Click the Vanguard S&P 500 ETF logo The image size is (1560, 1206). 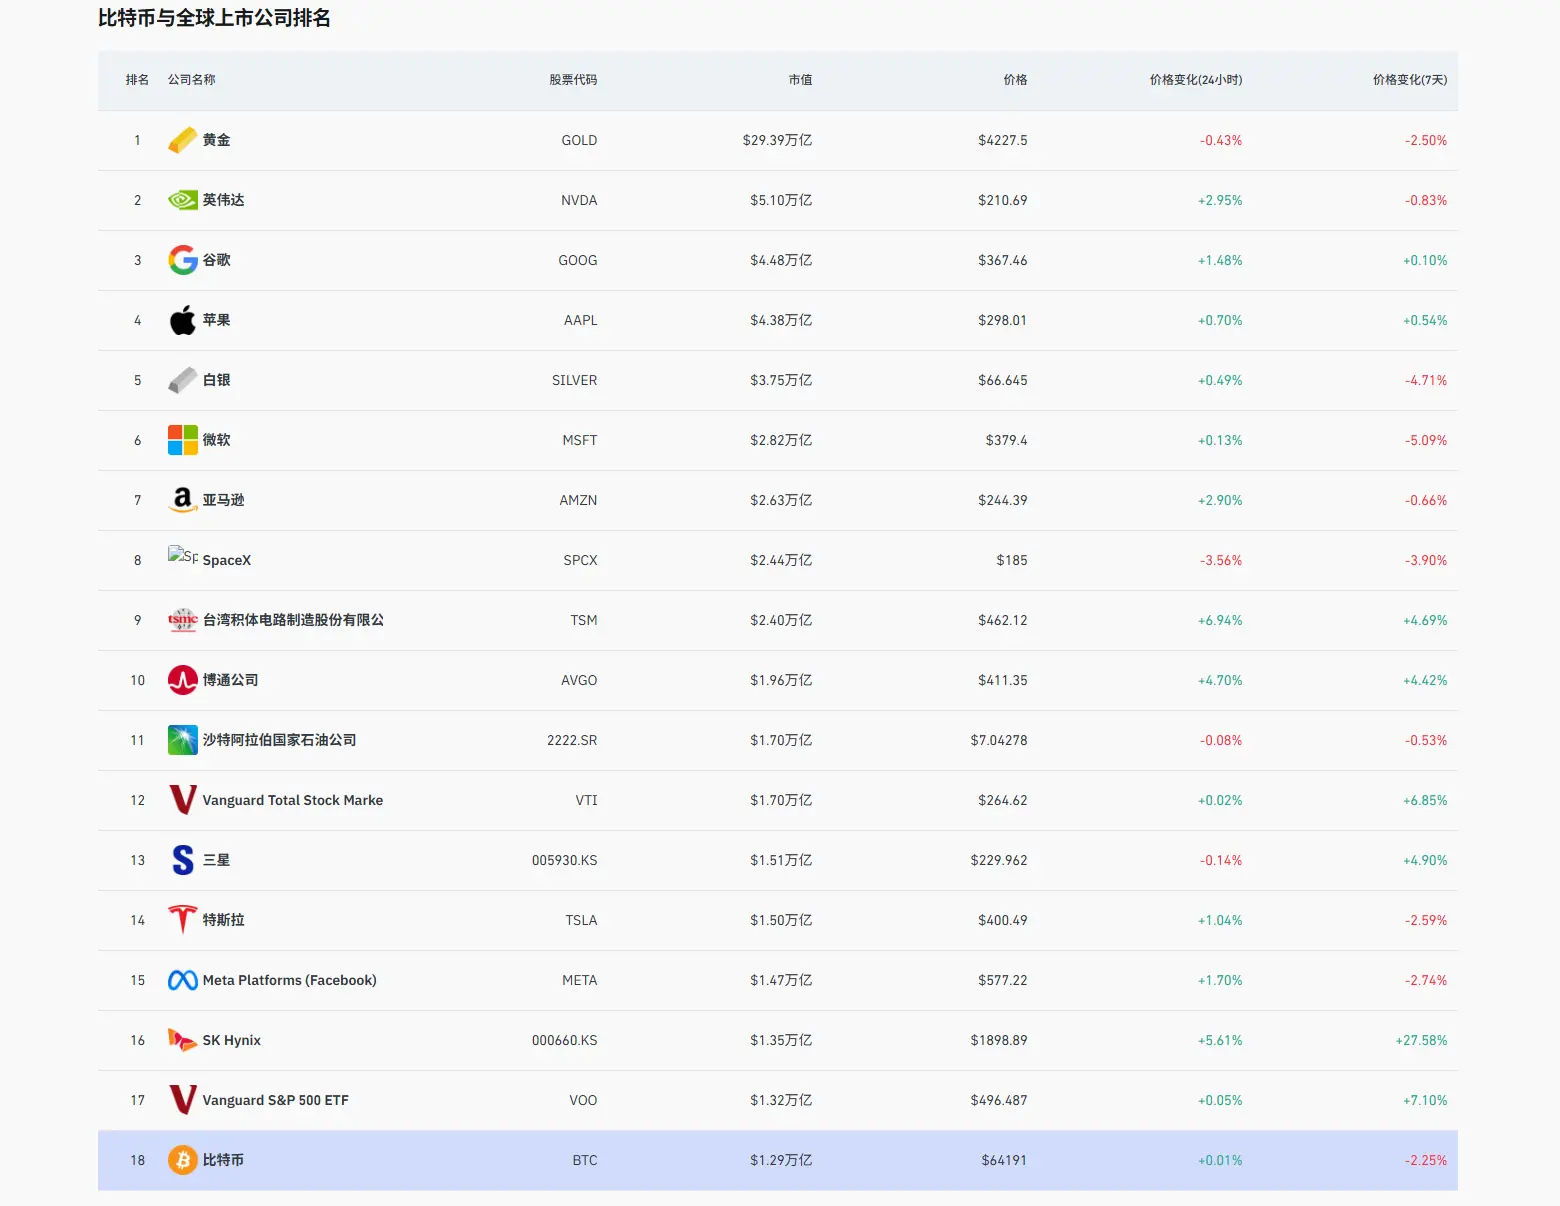point(183,1100)
